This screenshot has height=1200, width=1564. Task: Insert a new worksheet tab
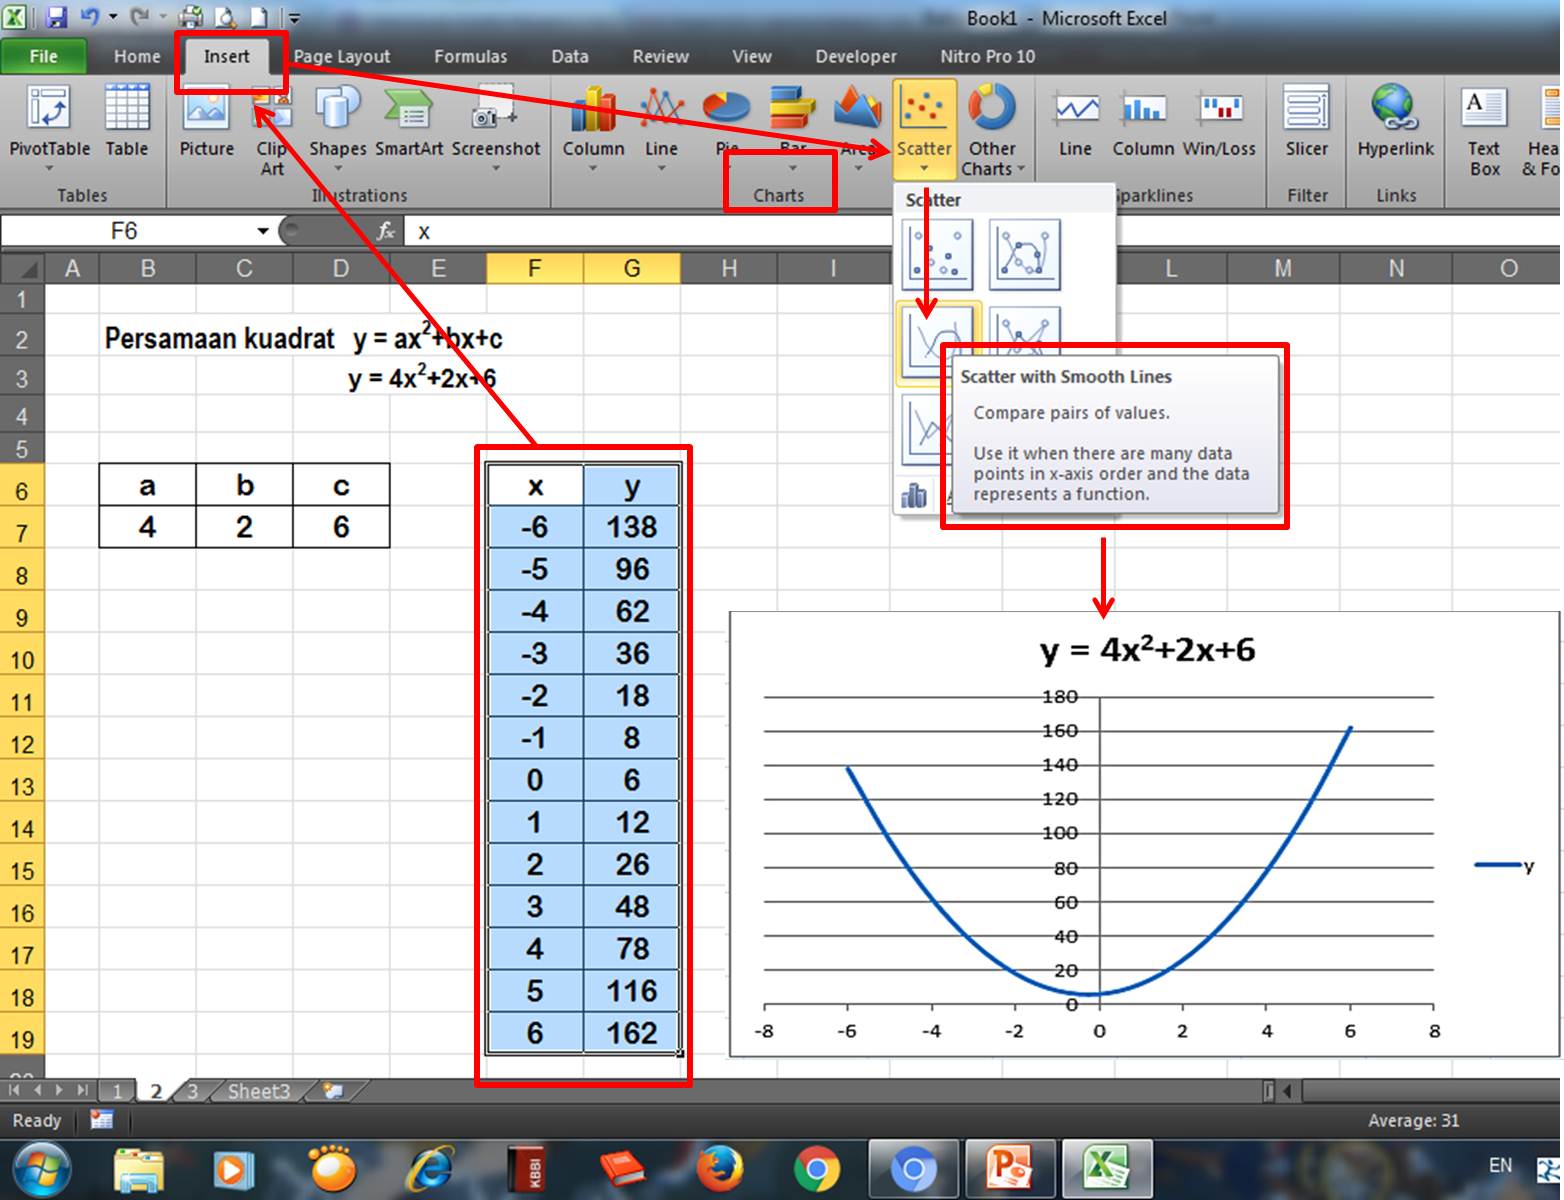pos(333,1091)
